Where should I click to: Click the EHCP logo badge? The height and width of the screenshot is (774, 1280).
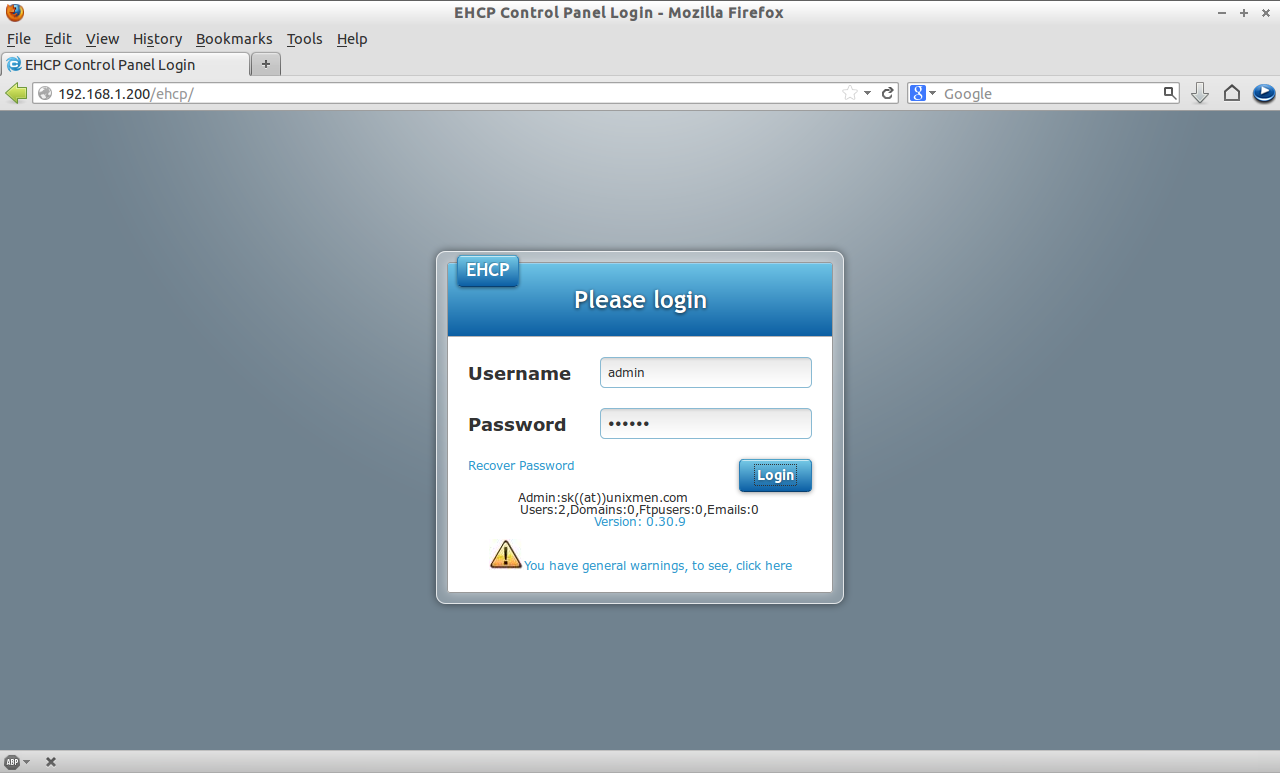488,270
